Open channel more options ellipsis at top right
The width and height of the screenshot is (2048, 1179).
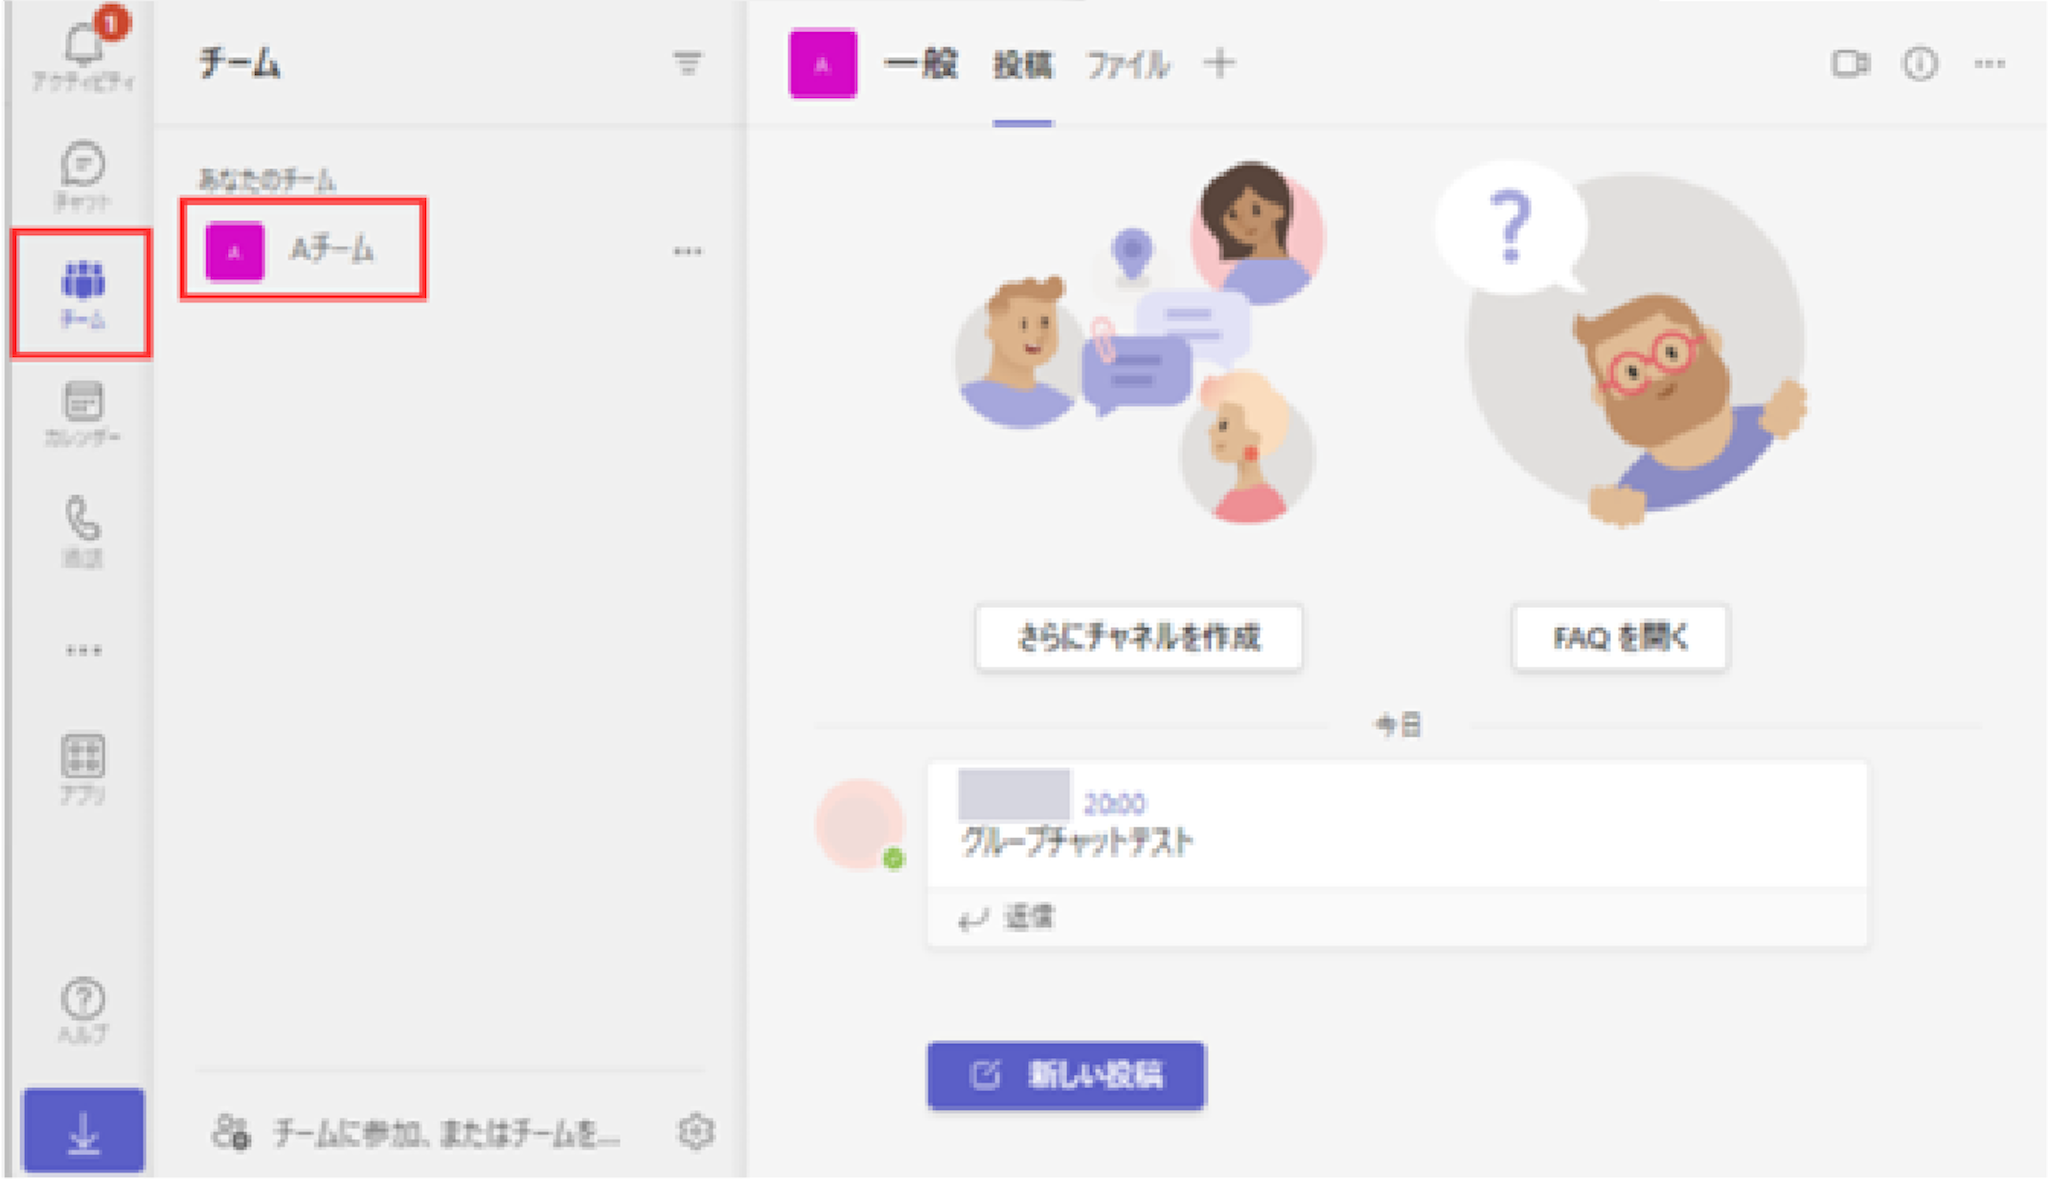pos(1989,64)
